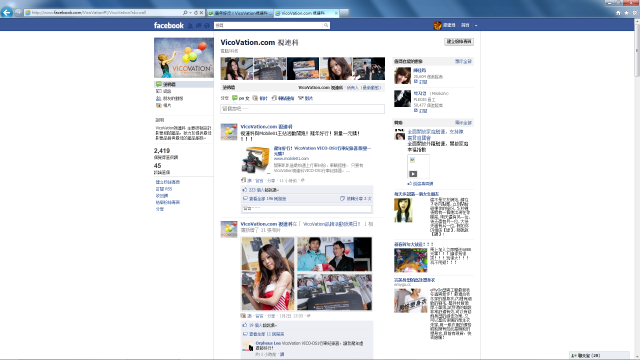Click see-all link beside the suggestions header
The image size is (640, 360).
tap(463, 61)
